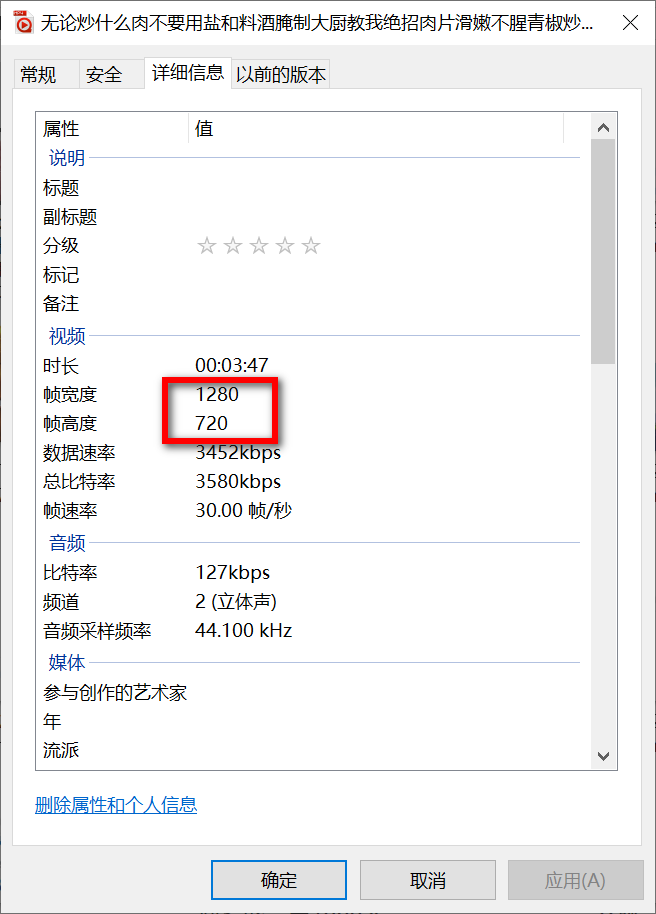
Task: Click the 帧高度 property label
Action: tap(70, 424)
